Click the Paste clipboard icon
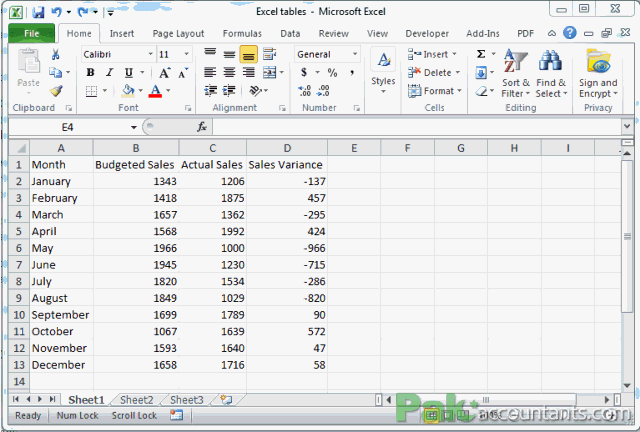Image resolution: width=640 pixels, height=432 pixels. click(x=29, y=62)
